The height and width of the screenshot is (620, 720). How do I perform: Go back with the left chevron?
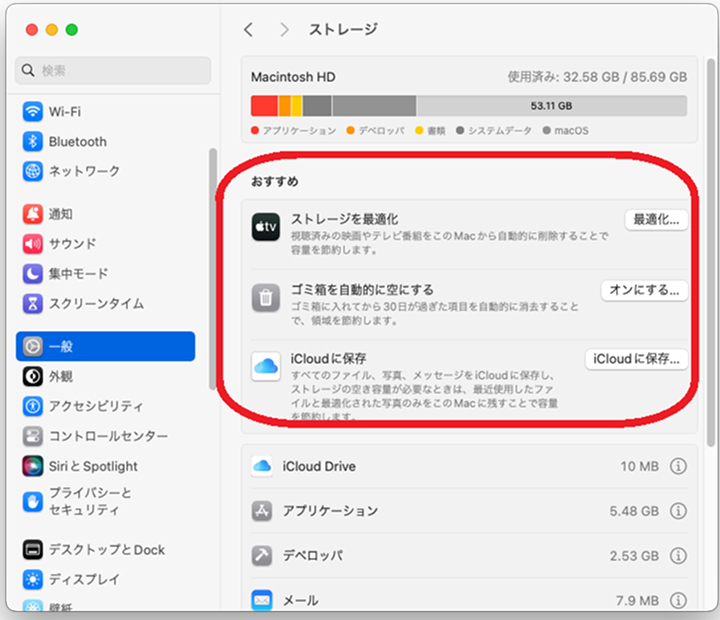click(248, 30)
